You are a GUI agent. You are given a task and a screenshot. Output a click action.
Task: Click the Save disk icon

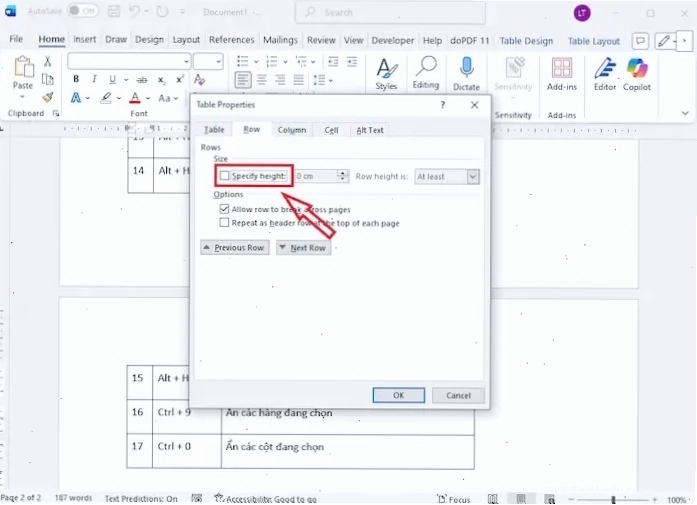point(114,12)
